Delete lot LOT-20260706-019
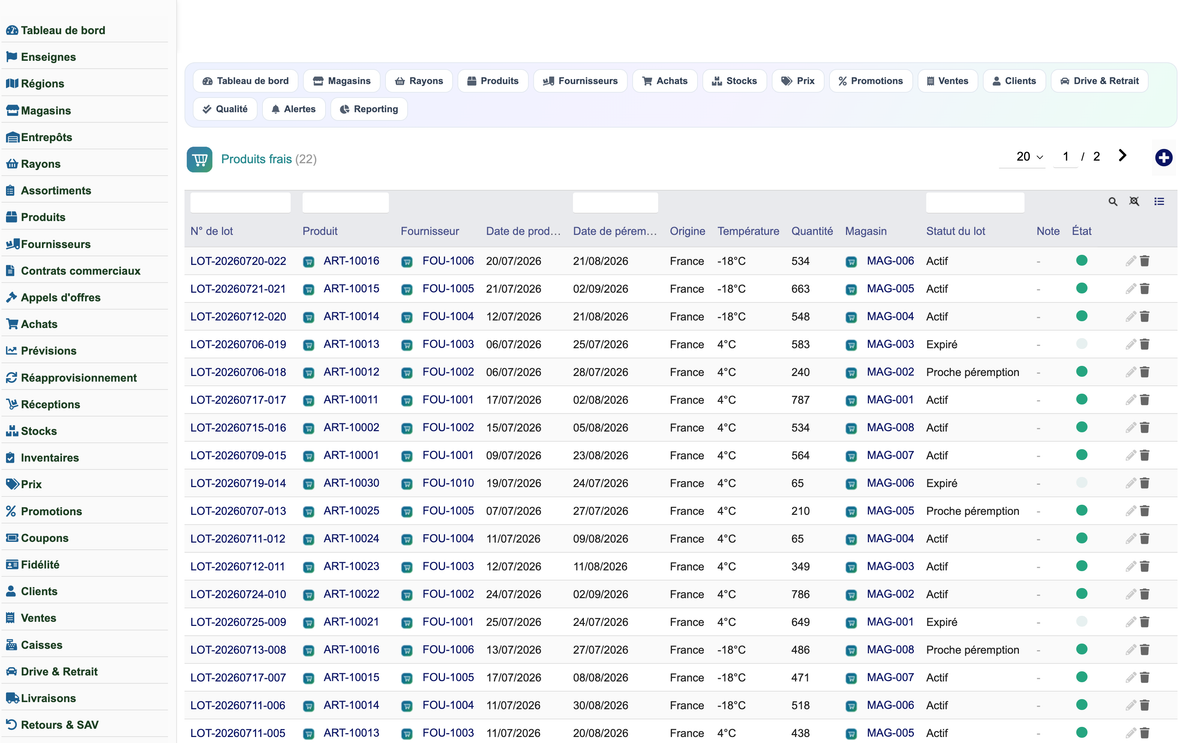The width and height of the screenshot is (1200, 743). (1145, 344)
